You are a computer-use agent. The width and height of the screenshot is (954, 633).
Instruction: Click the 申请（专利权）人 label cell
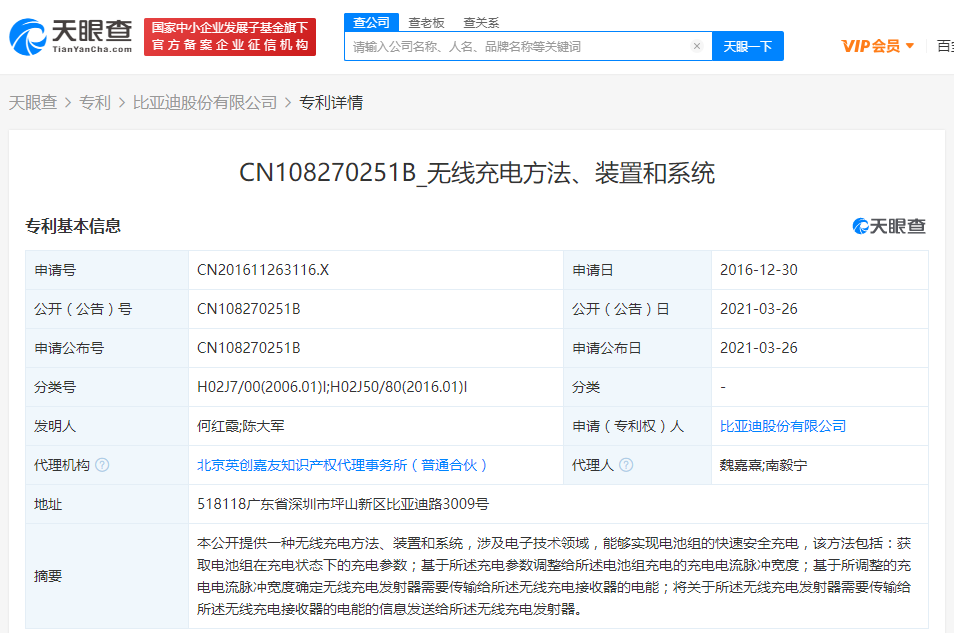638,426
